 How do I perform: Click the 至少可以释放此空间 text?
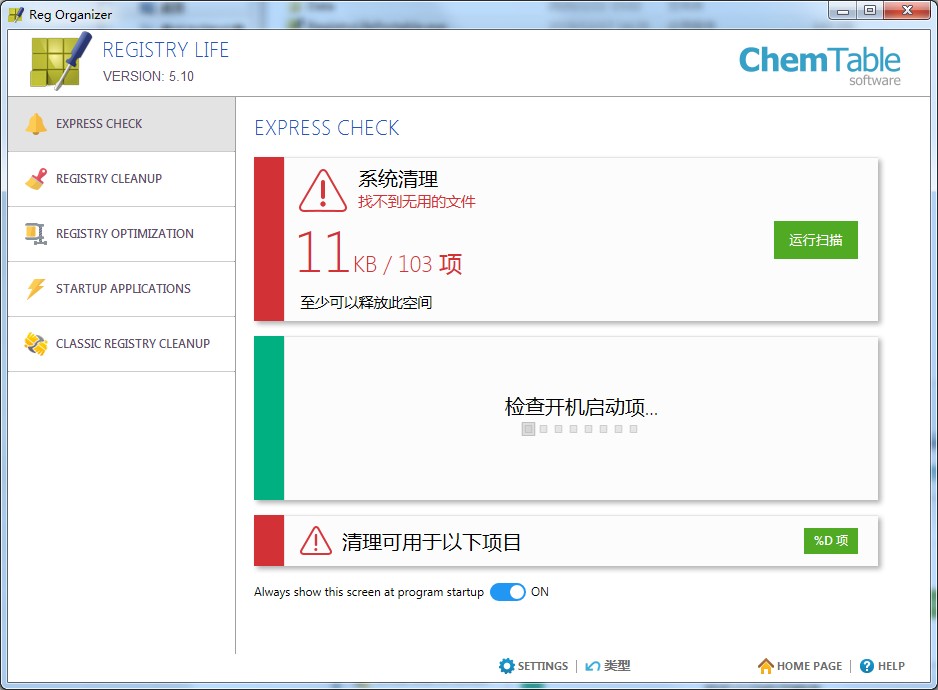pos(366,303)
